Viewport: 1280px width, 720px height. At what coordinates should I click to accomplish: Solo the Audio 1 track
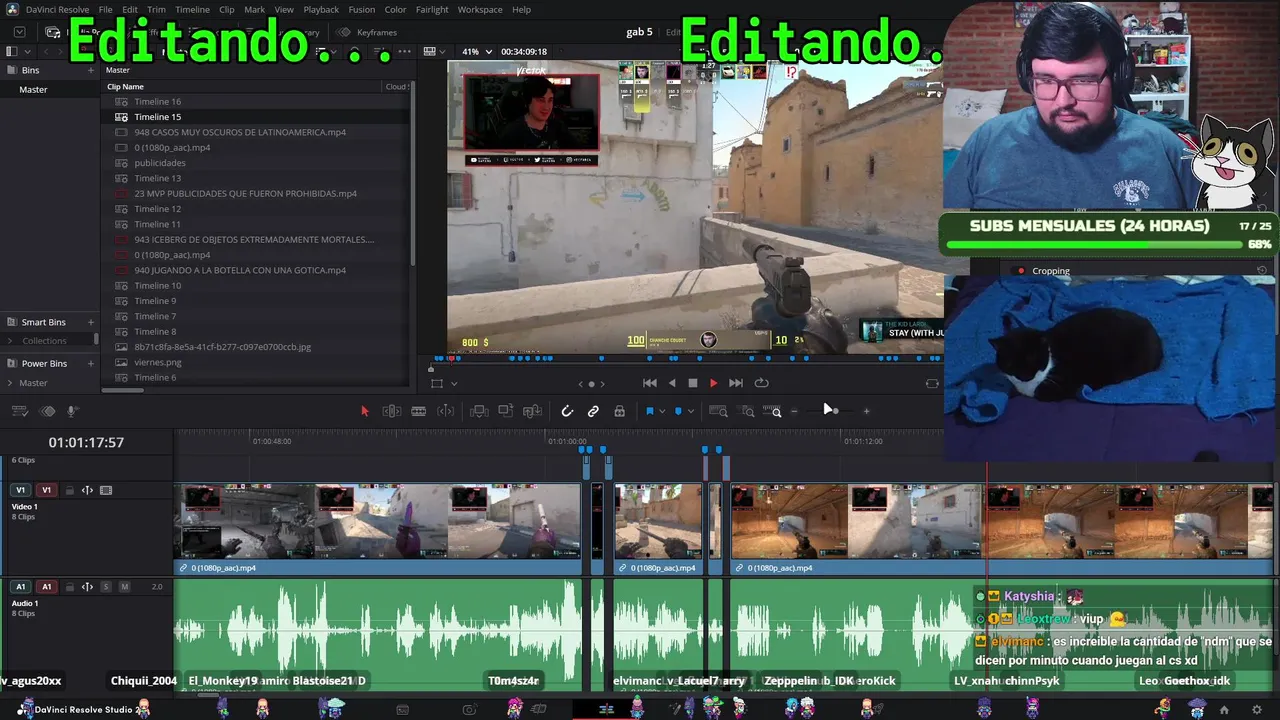[x=106, y=587]
